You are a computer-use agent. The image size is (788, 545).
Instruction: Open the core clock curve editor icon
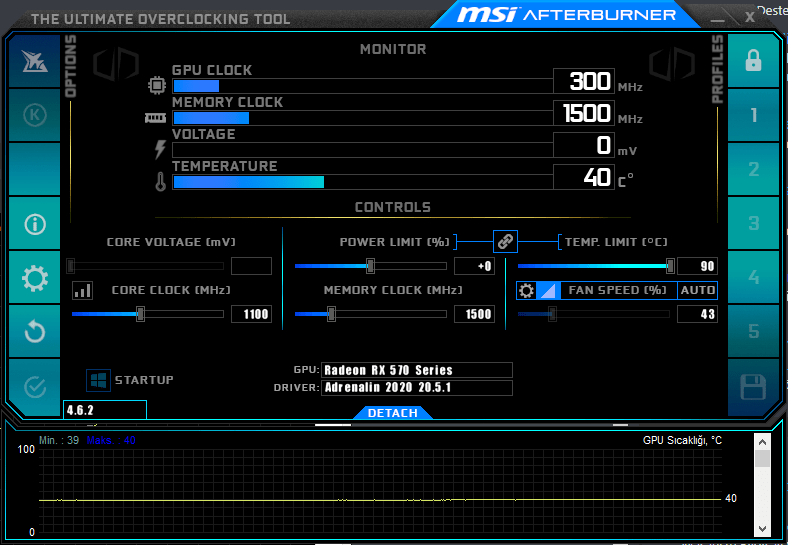82,290
